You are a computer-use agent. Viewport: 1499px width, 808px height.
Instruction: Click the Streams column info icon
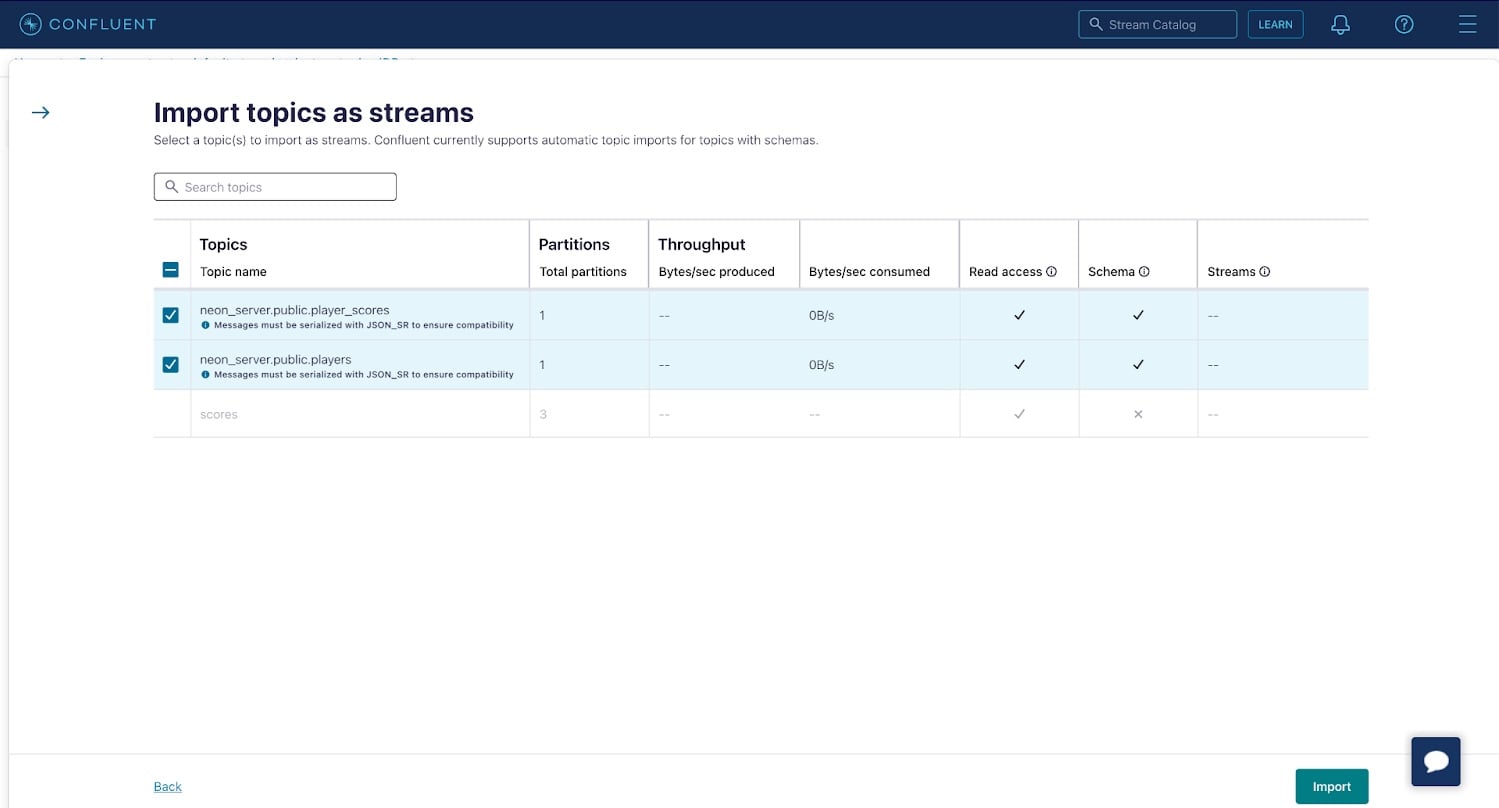pyautogui.click(x=1266, y=271)
